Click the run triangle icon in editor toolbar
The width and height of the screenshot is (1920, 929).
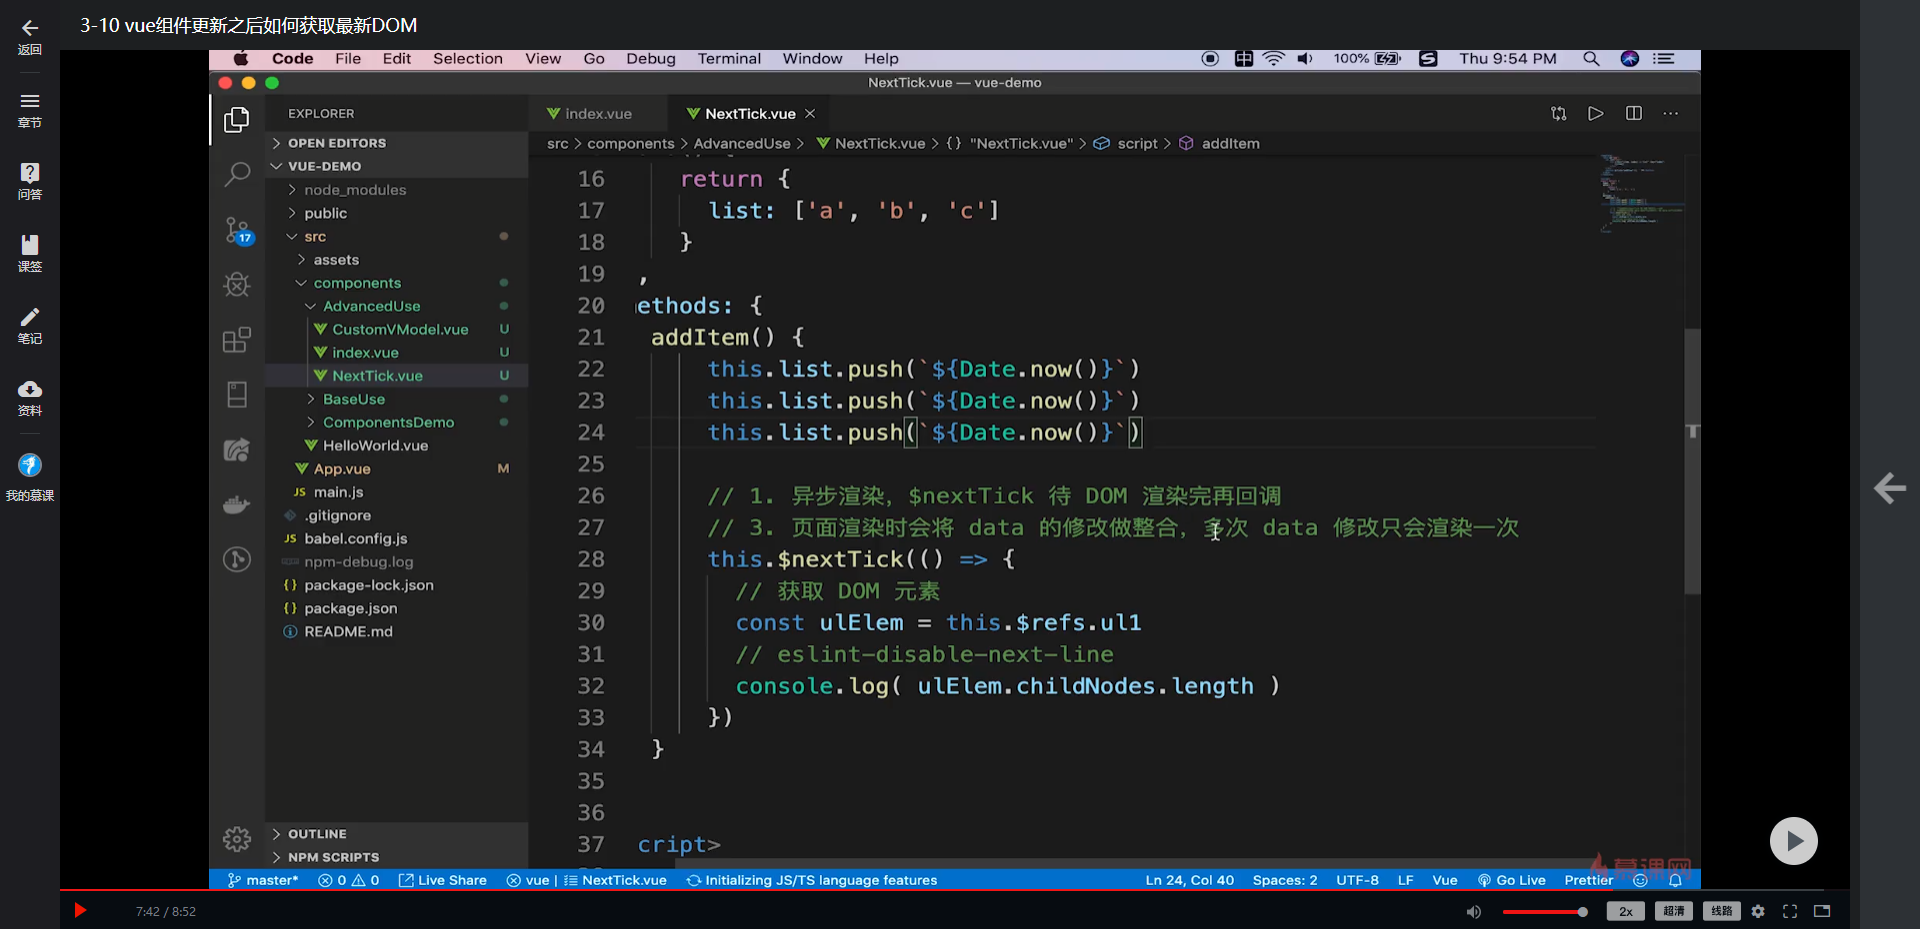tap(1596, 114)
